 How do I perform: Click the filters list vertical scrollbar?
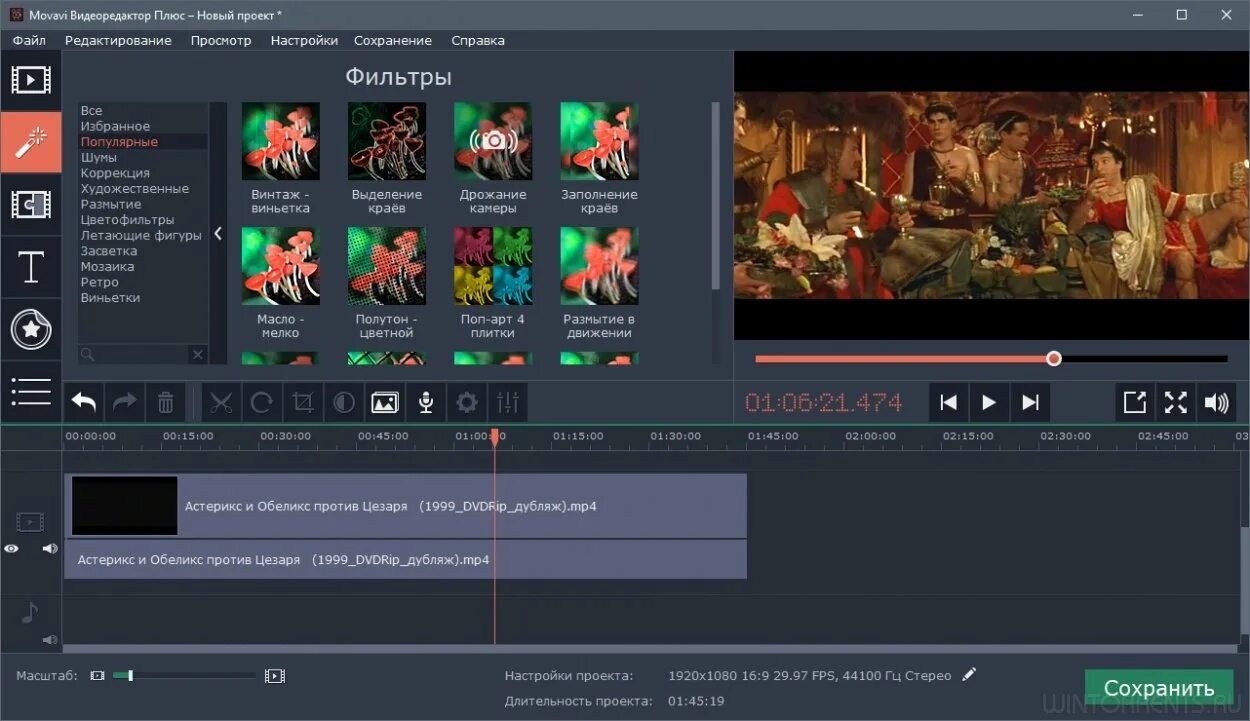pos(715,195)
